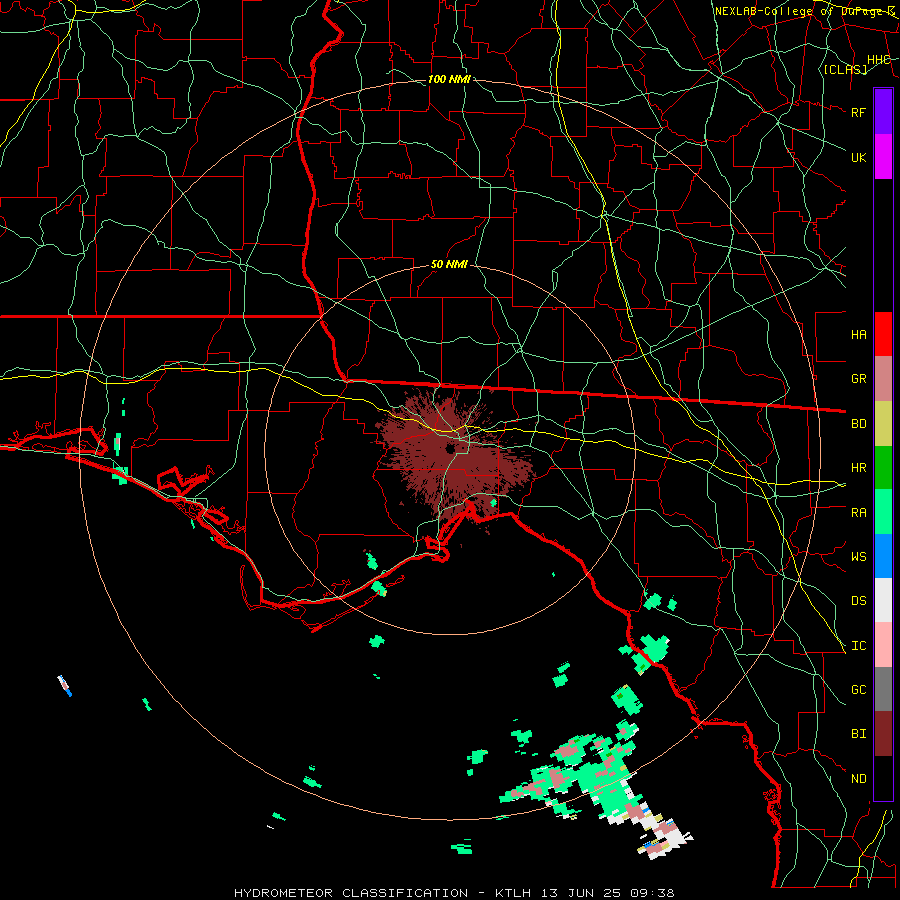Select the BD yellow legend block
This screenshot has height=900, width=900.
point(883,423)
